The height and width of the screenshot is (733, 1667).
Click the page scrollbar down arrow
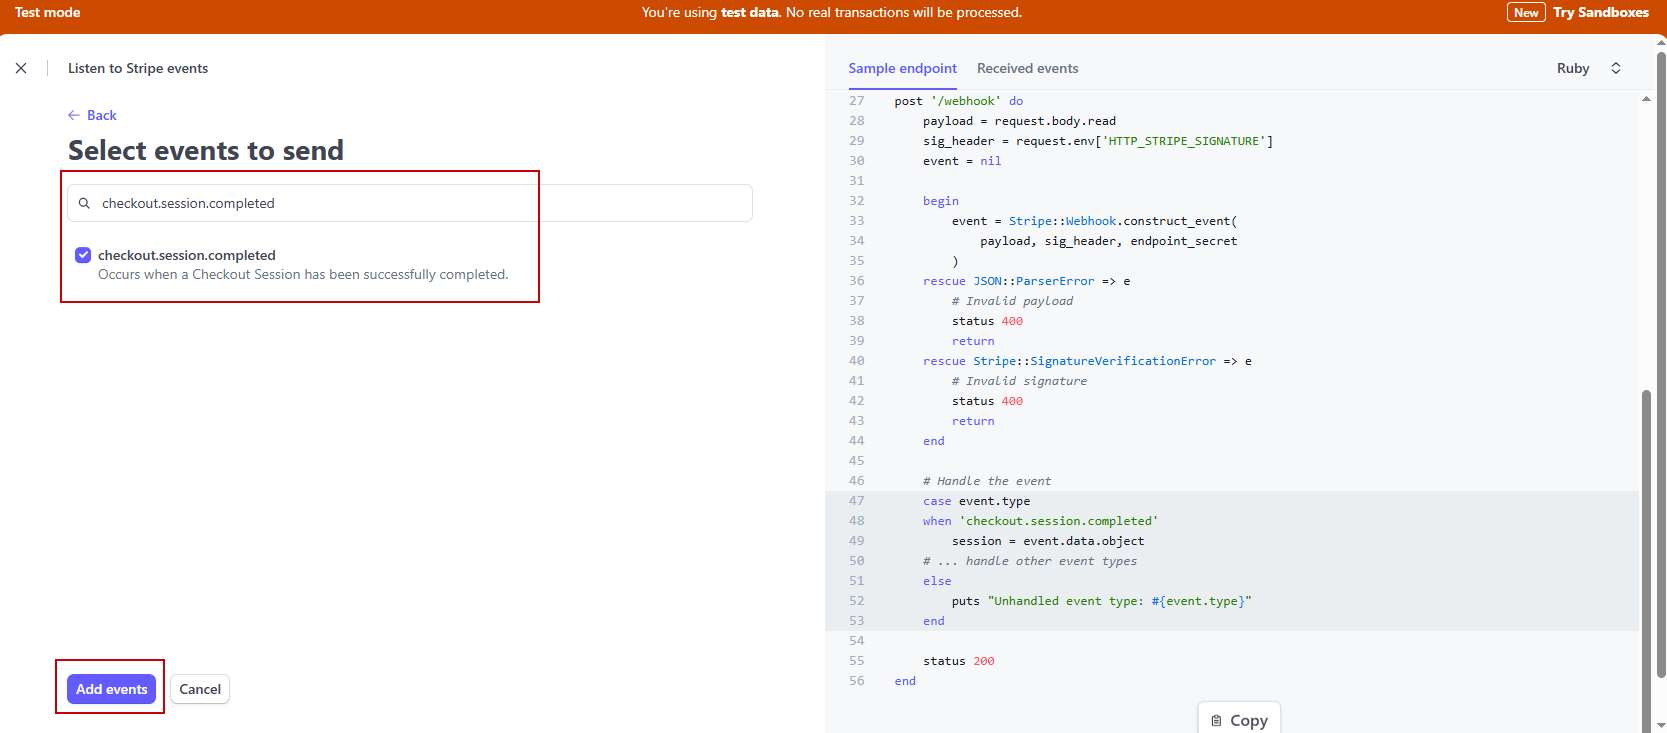tap(1661, 725)
